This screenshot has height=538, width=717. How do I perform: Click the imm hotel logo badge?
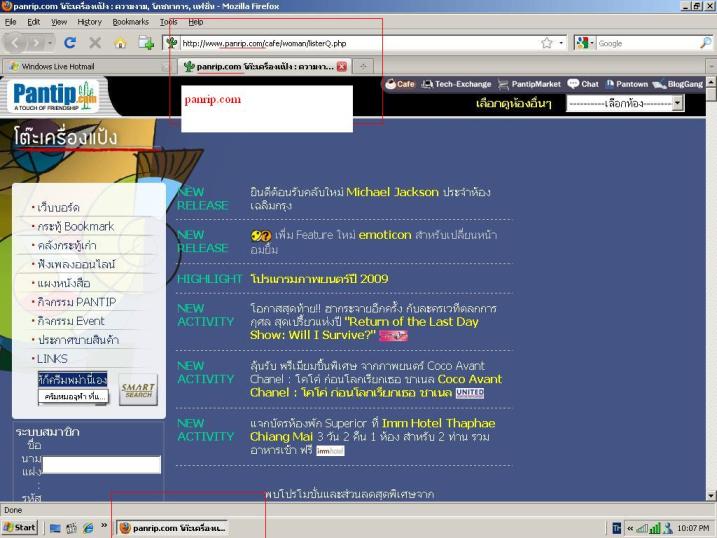(x=330, y=451)
